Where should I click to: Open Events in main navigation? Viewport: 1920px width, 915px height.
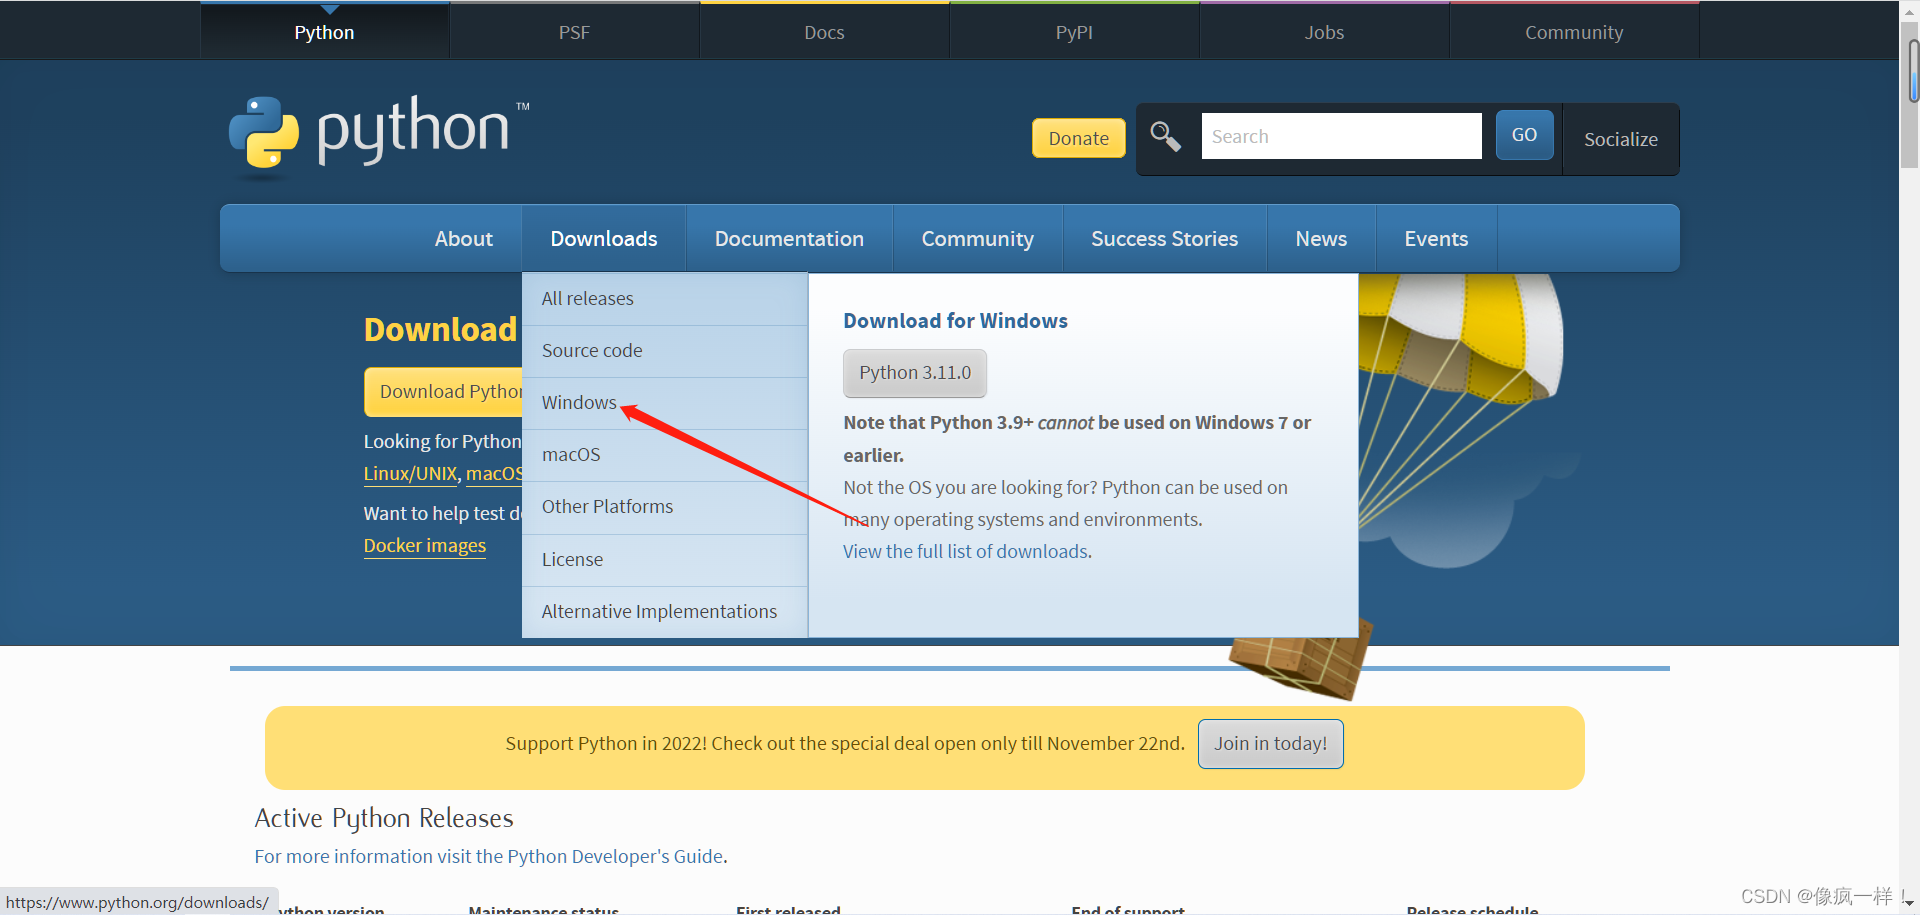point(1436,239)
